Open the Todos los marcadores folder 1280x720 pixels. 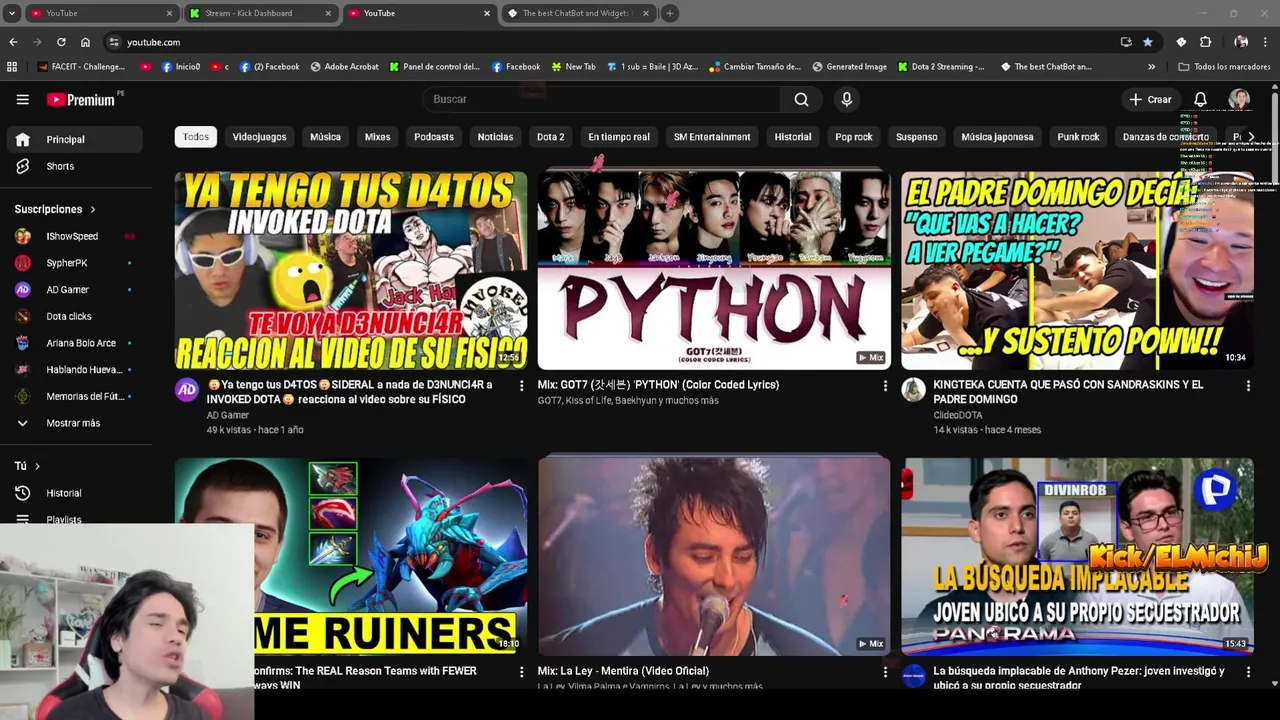tap(1225, 67)
